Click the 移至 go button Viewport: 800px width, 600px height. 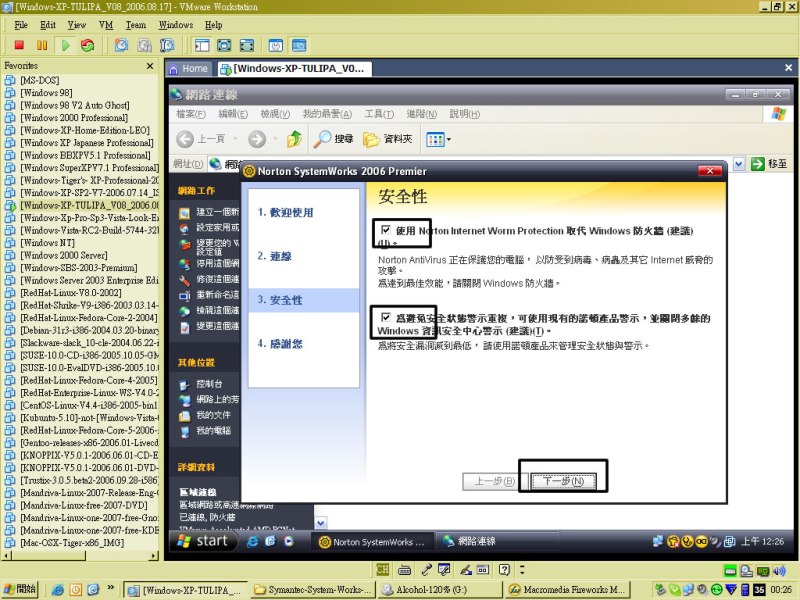(x=769, y=164)
